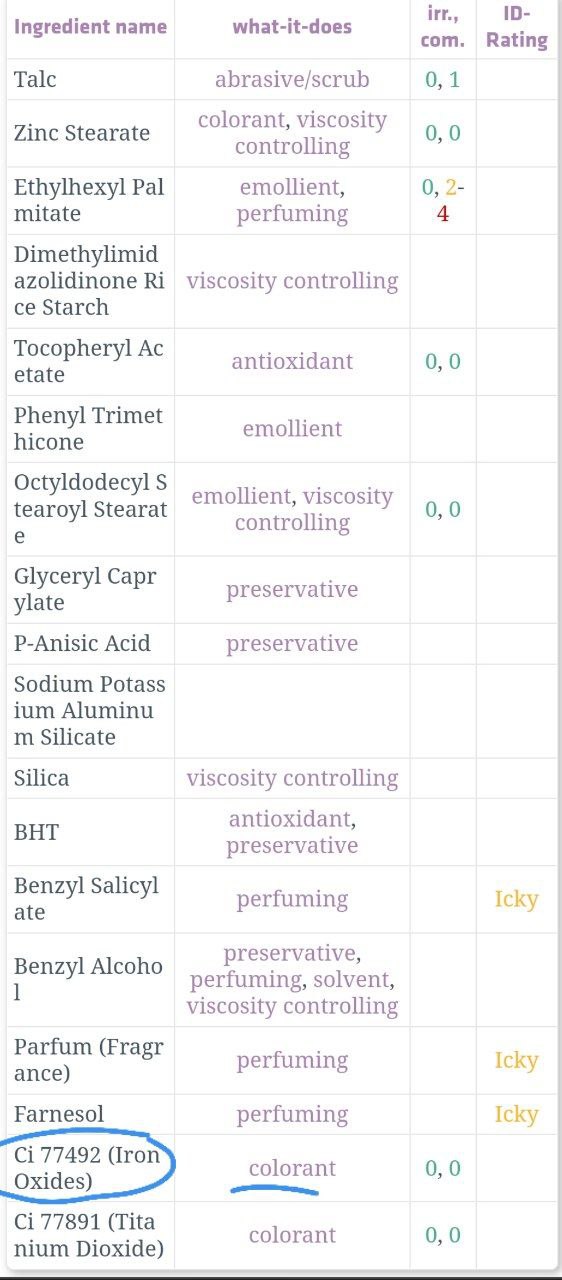Viewport: 562px width, 1280px height.
Task: Open the Benzyl Alcohol ingredient page
Action: click(x=88, y=979)
